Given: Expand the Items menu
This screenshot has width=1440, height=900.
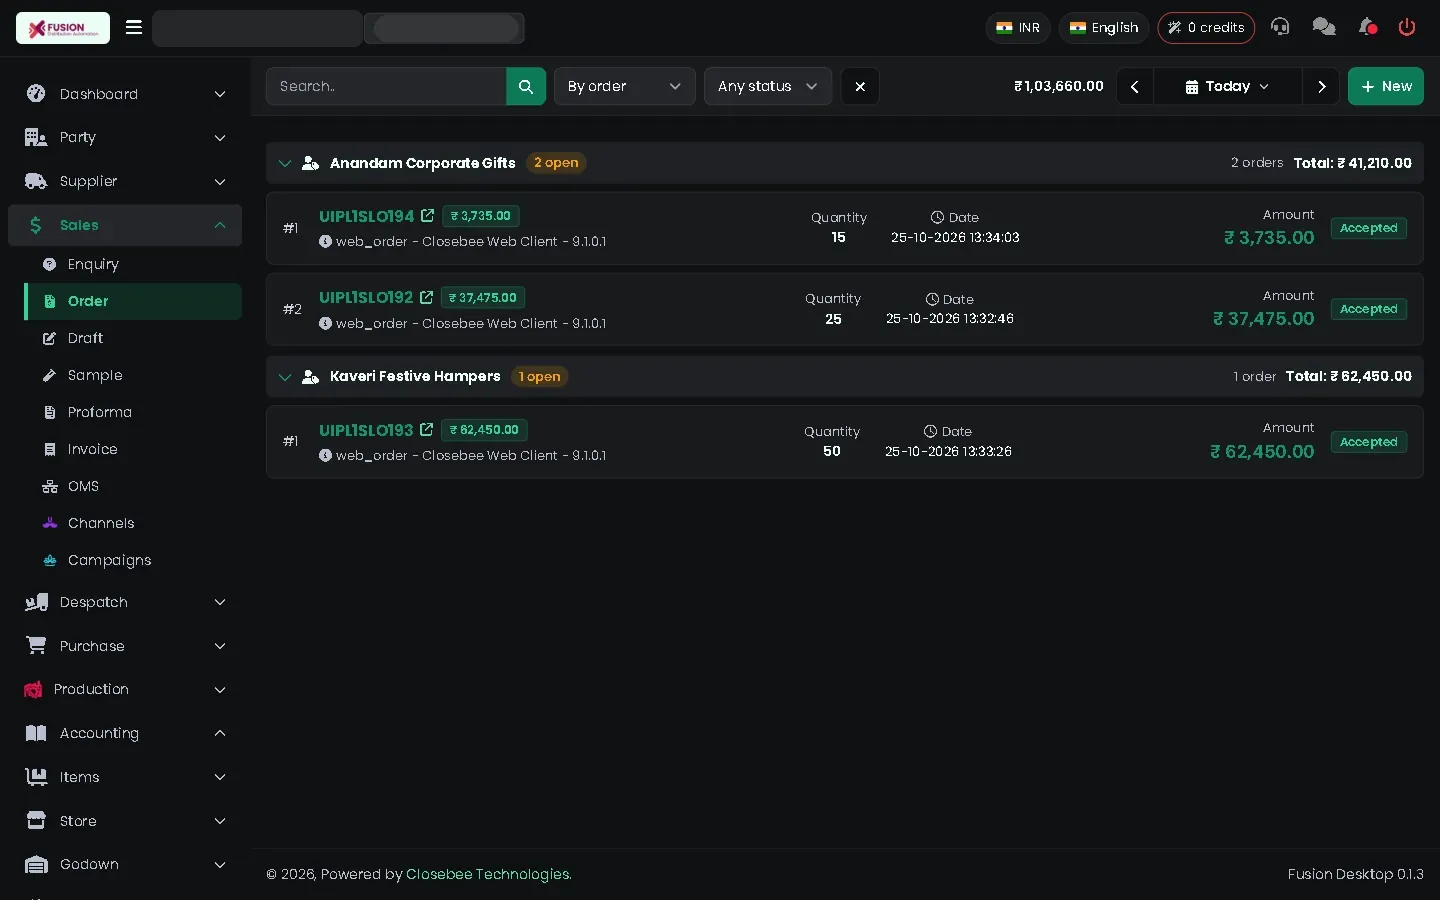Looking at the screenshot, I should (125, 777).
